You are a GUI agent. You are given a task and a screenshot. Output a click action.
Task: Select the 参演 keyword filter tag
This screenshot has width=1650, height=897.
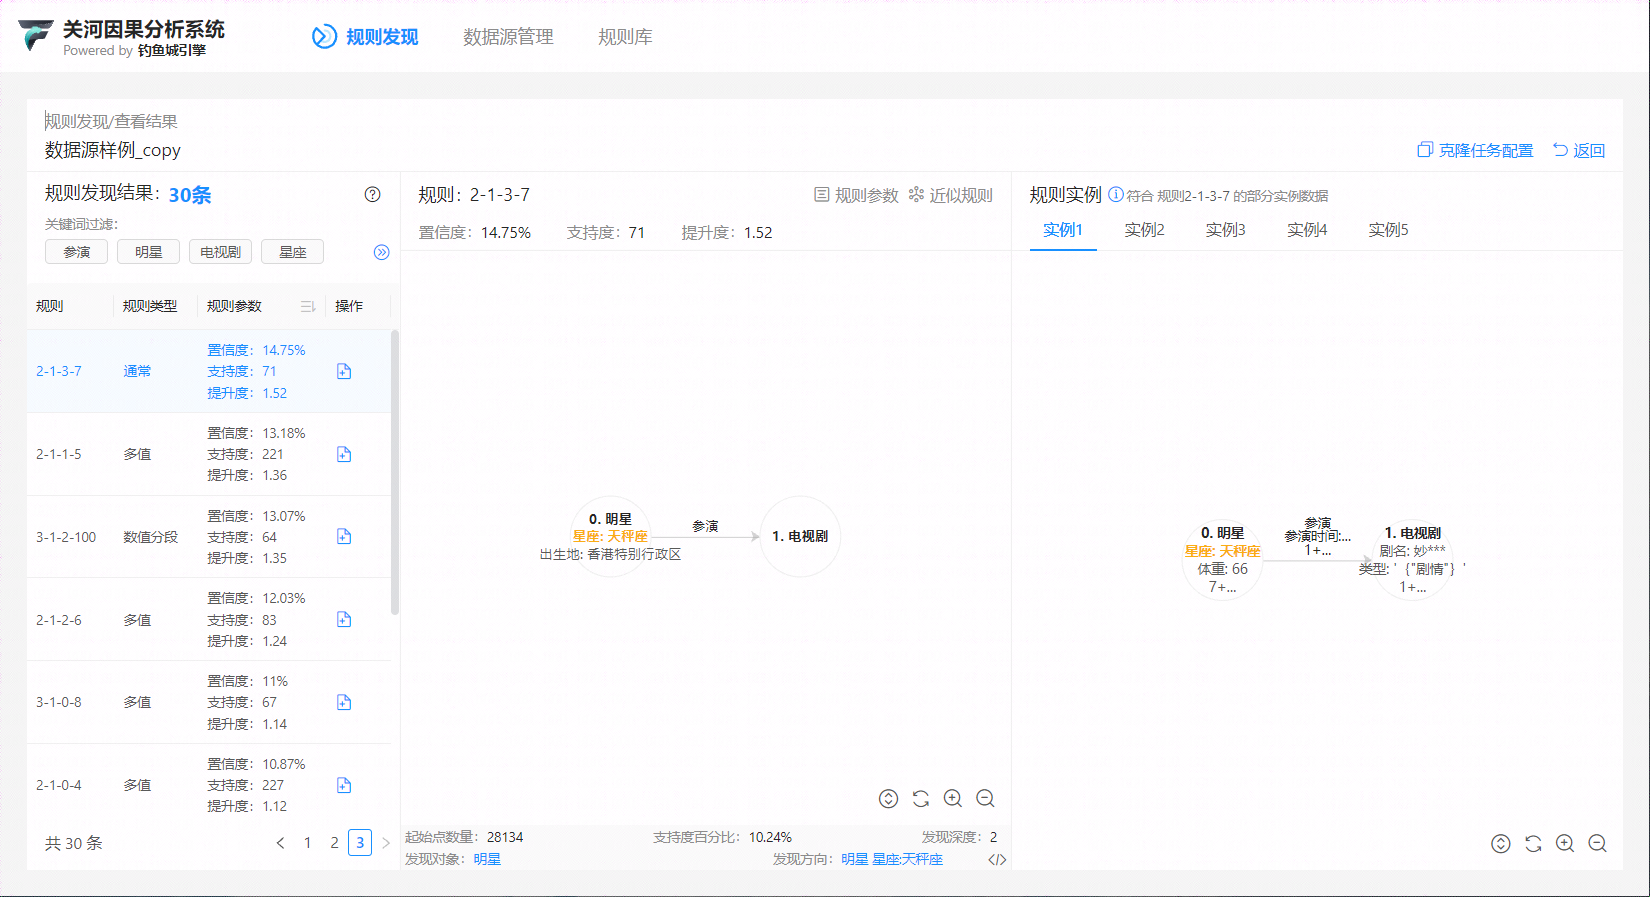76,252
